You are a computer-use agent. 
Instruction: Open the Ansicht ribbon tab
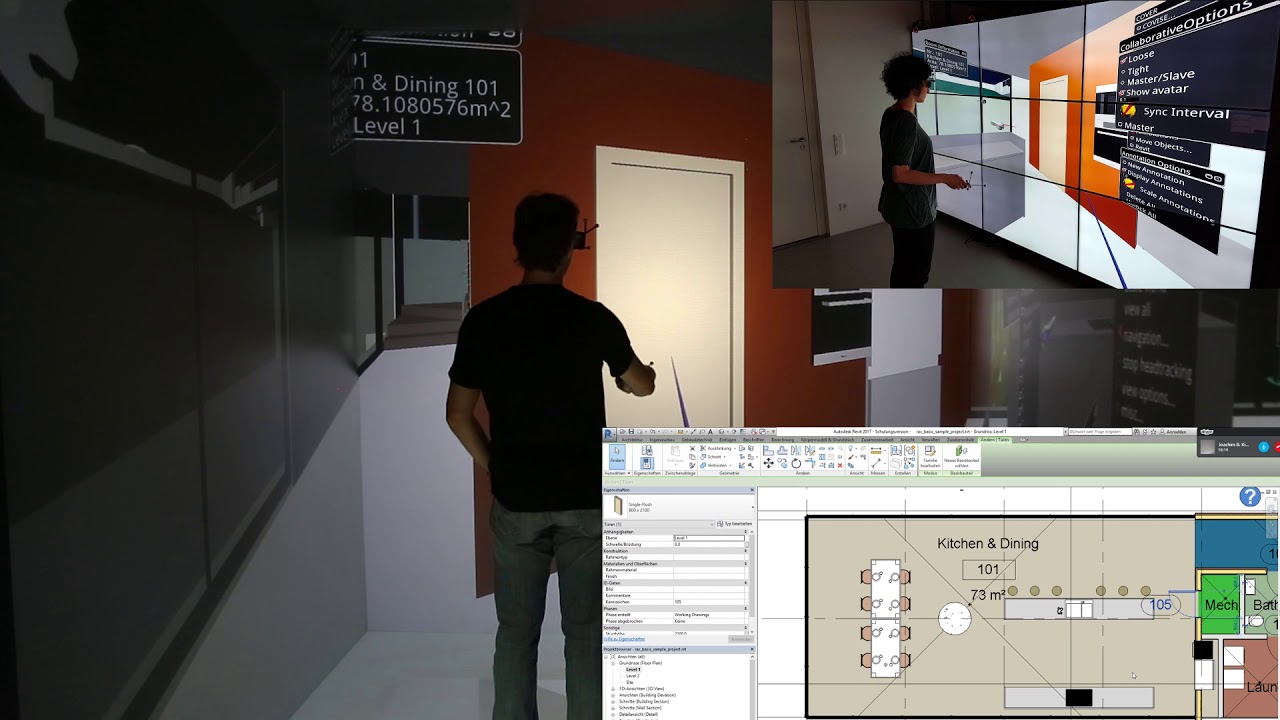pos(907,440)
